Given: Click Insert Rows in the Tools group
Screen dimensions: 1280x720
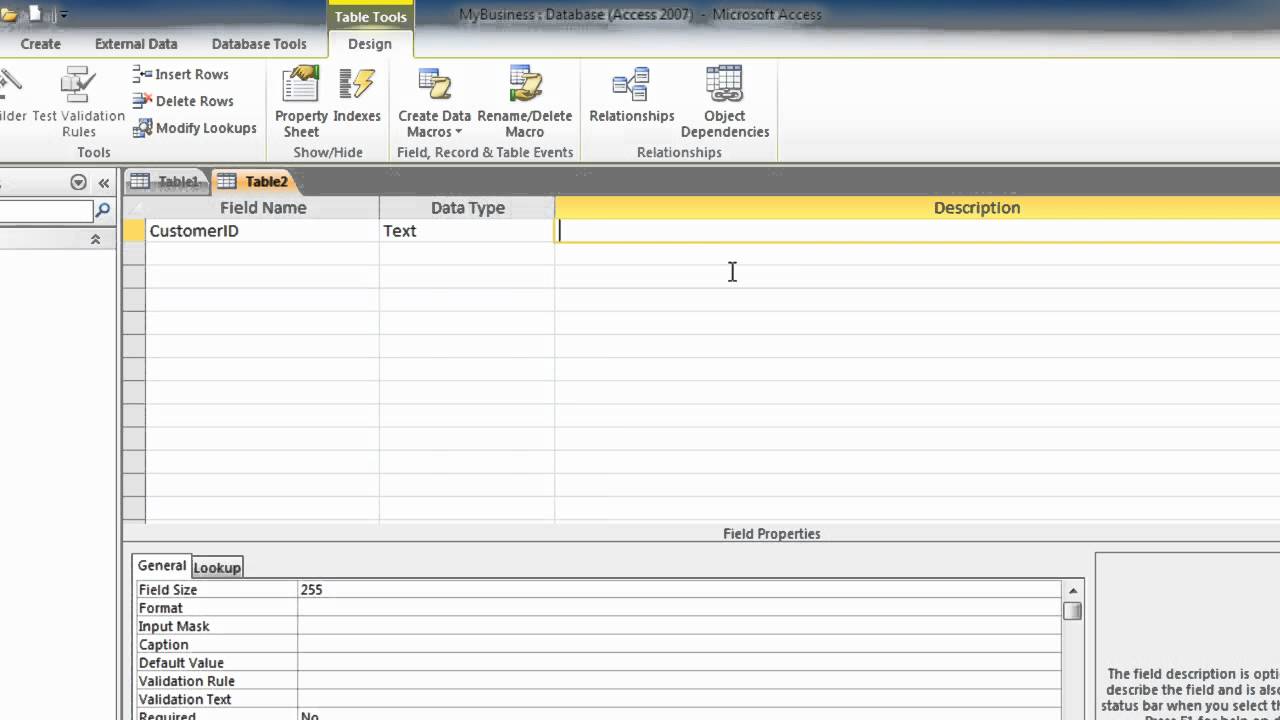Looking at the screenshot, I should point(181,74).
